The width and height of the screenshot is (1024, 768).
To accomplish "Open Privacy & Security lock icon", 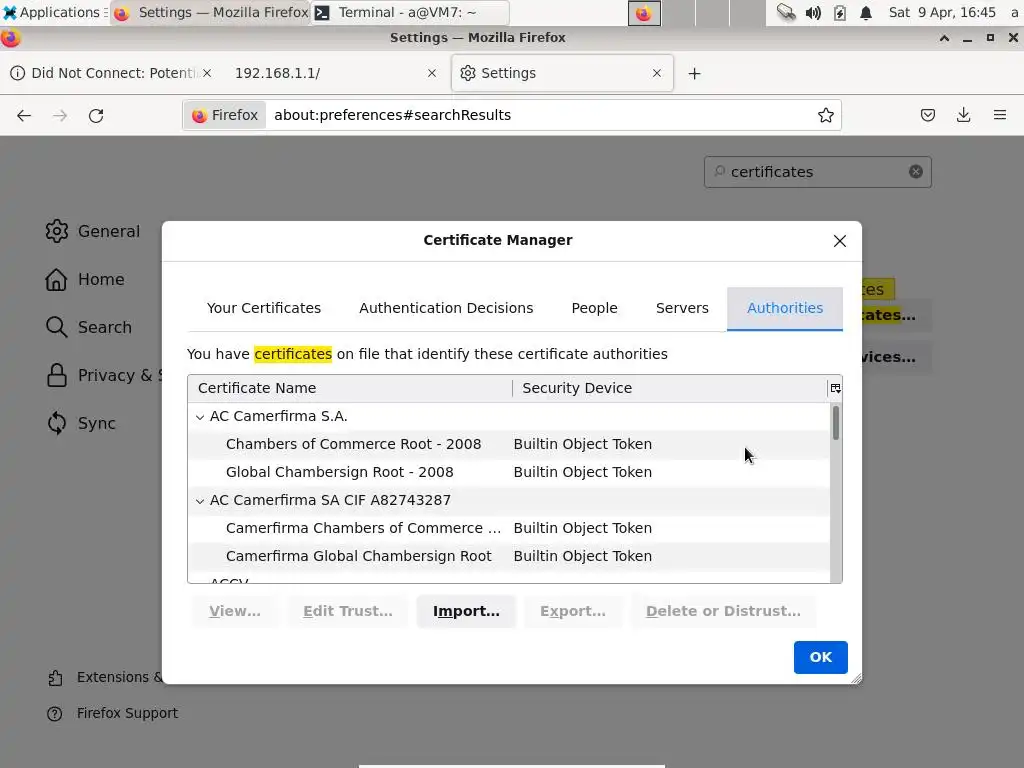I will point(57,376).
